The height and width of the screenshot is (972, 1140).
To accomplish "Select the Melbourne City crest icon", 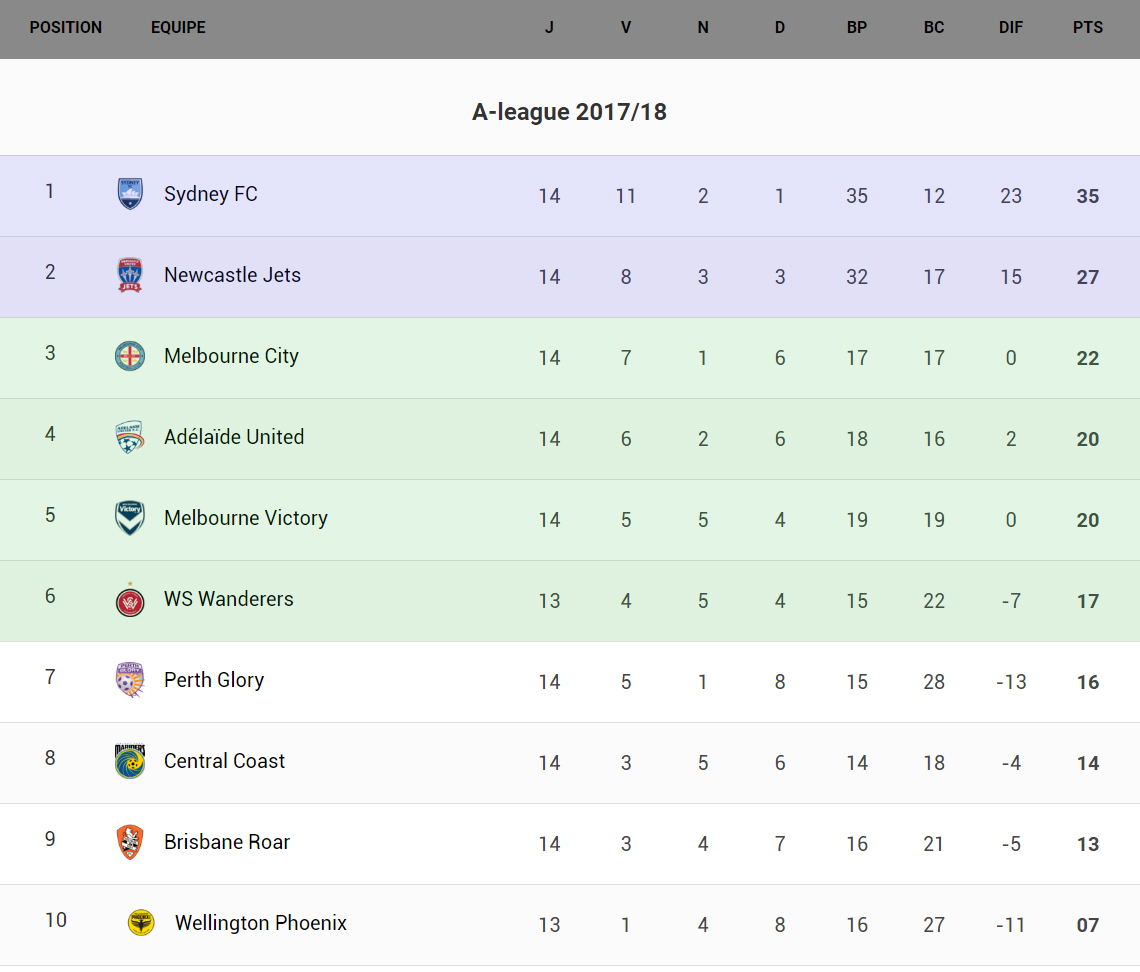I will (x=130, y=356).
